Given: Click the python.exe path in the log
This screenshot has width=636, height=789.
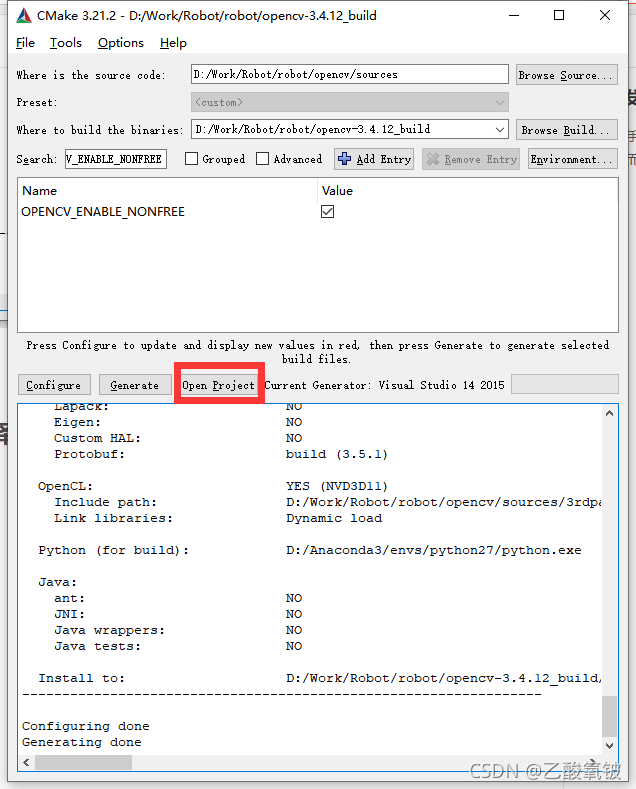Looking at the screenshot, I should coord(434,550).
